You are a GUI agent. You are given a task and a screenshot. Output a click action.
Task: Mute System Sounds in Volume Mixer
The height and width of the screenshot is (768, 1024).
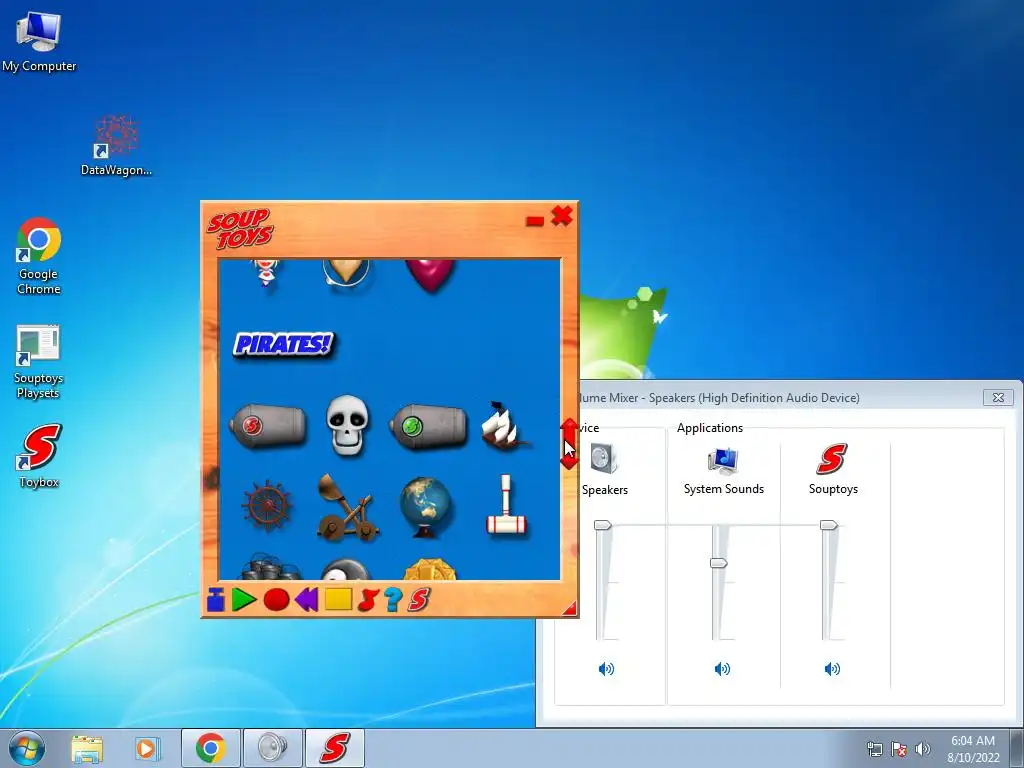tap(722, 669)
